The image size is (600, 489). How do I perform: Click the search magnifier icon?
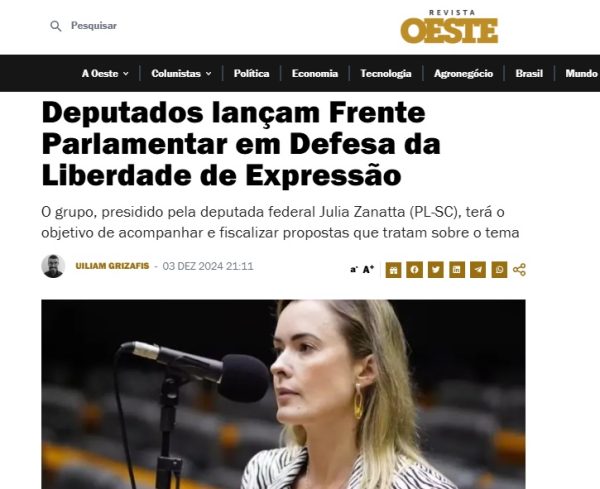coord(56,26)
